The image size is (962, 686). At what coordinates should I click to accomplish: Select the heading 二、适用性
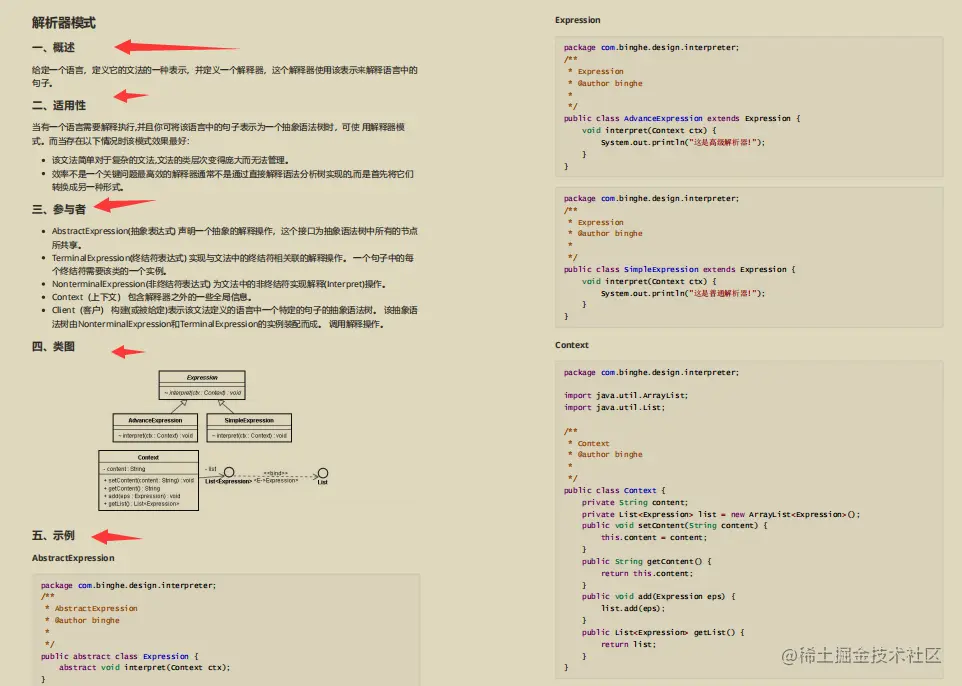(59, 106)
